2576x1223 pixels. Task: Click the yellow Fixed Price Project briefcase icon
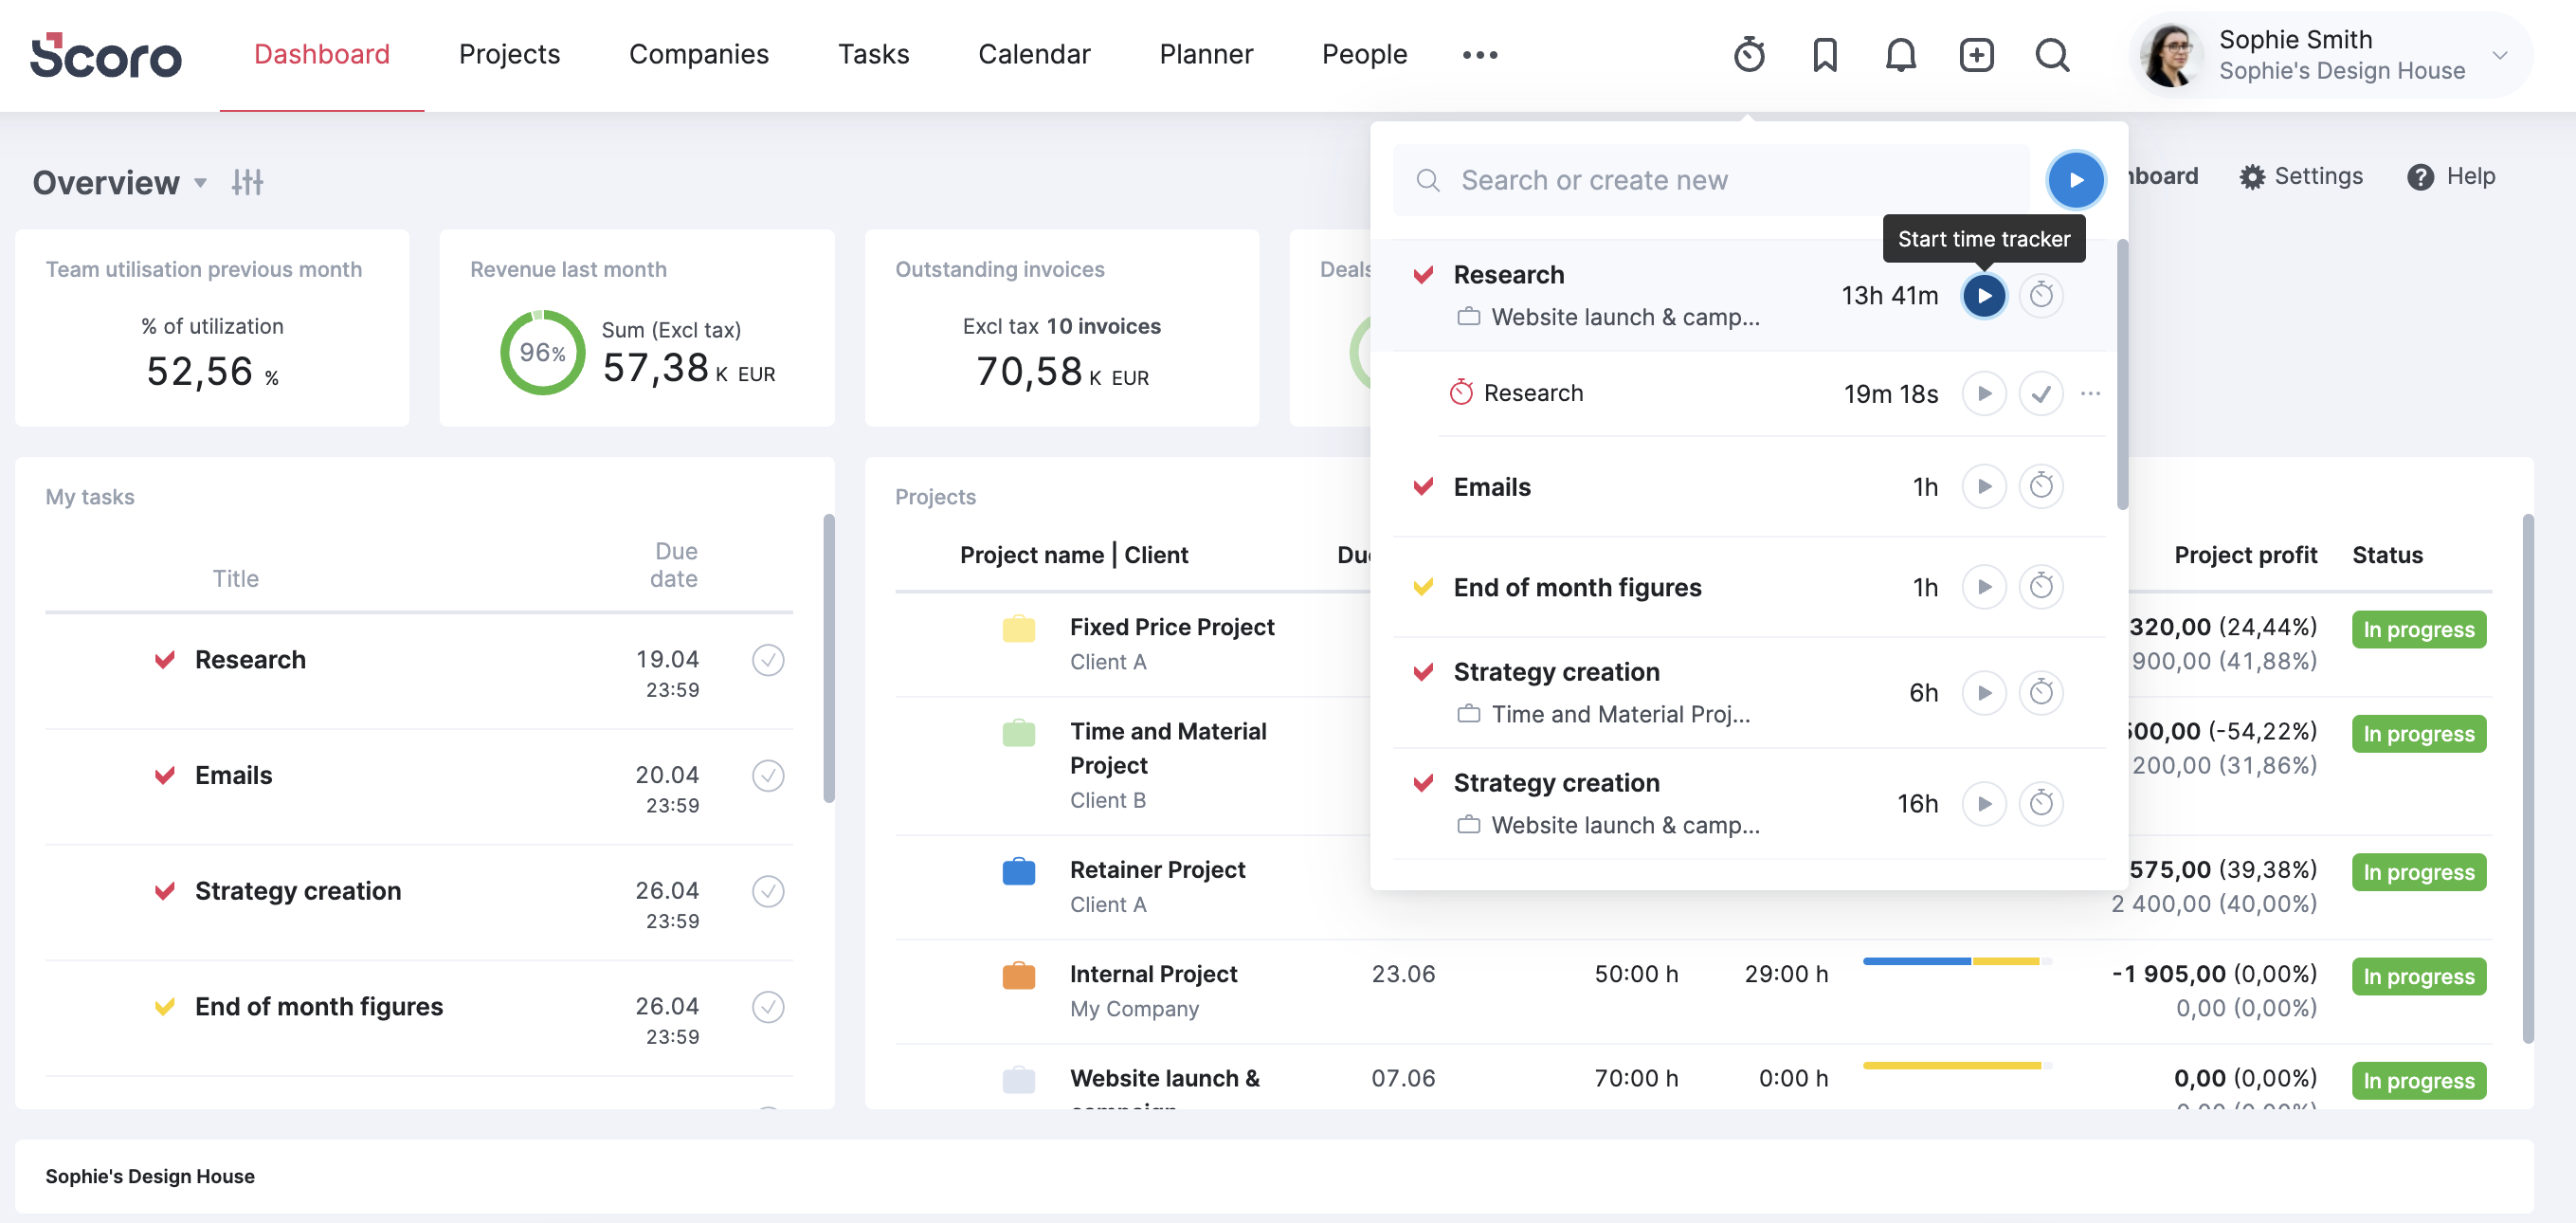tap(1018, 628)
